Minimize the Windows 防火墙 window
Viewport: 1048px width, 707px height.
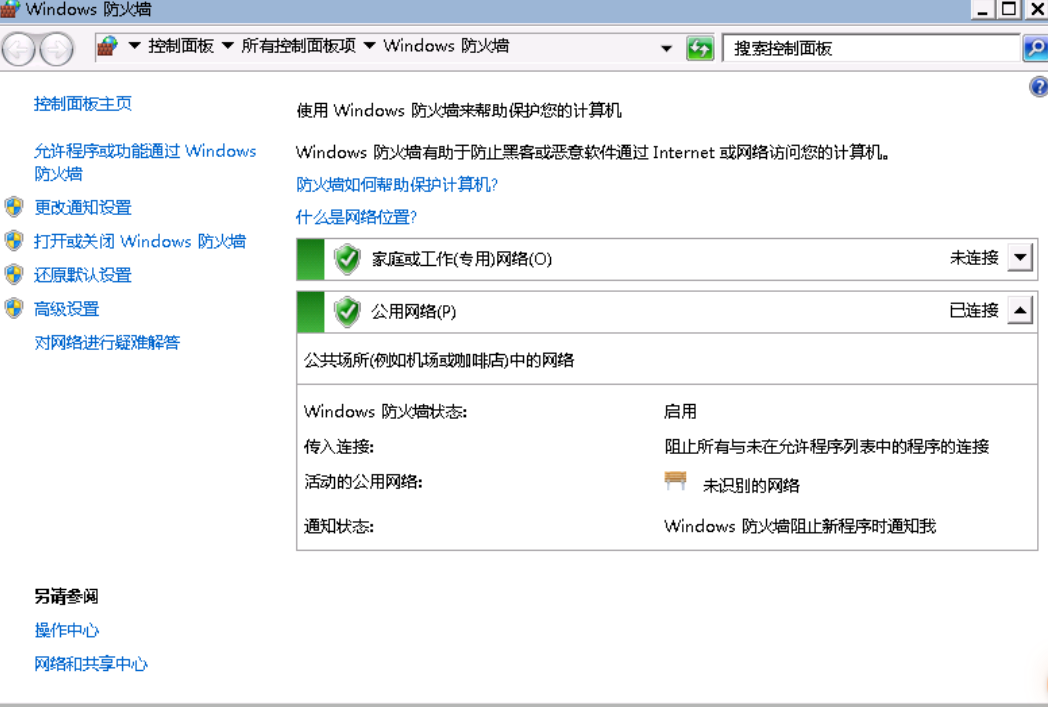tap(982, 9)
